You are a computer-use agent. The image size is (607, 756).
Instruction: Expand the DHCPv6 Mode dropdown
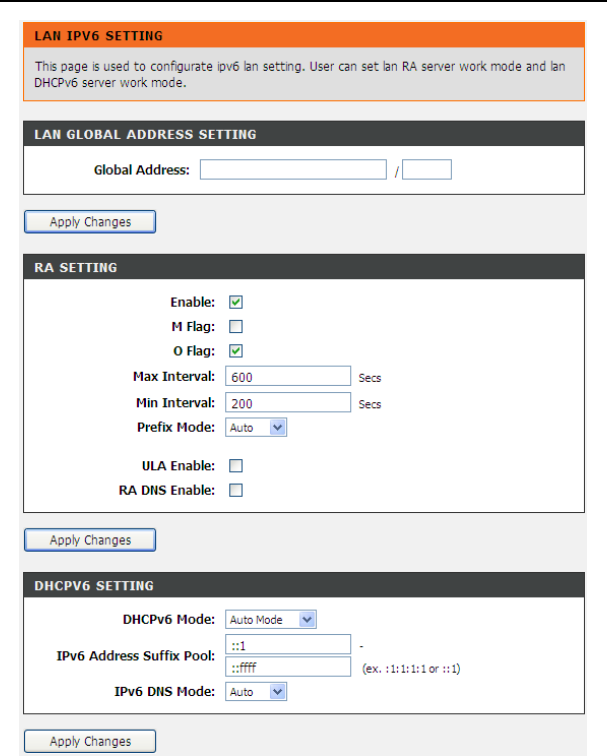click(271, 620)
